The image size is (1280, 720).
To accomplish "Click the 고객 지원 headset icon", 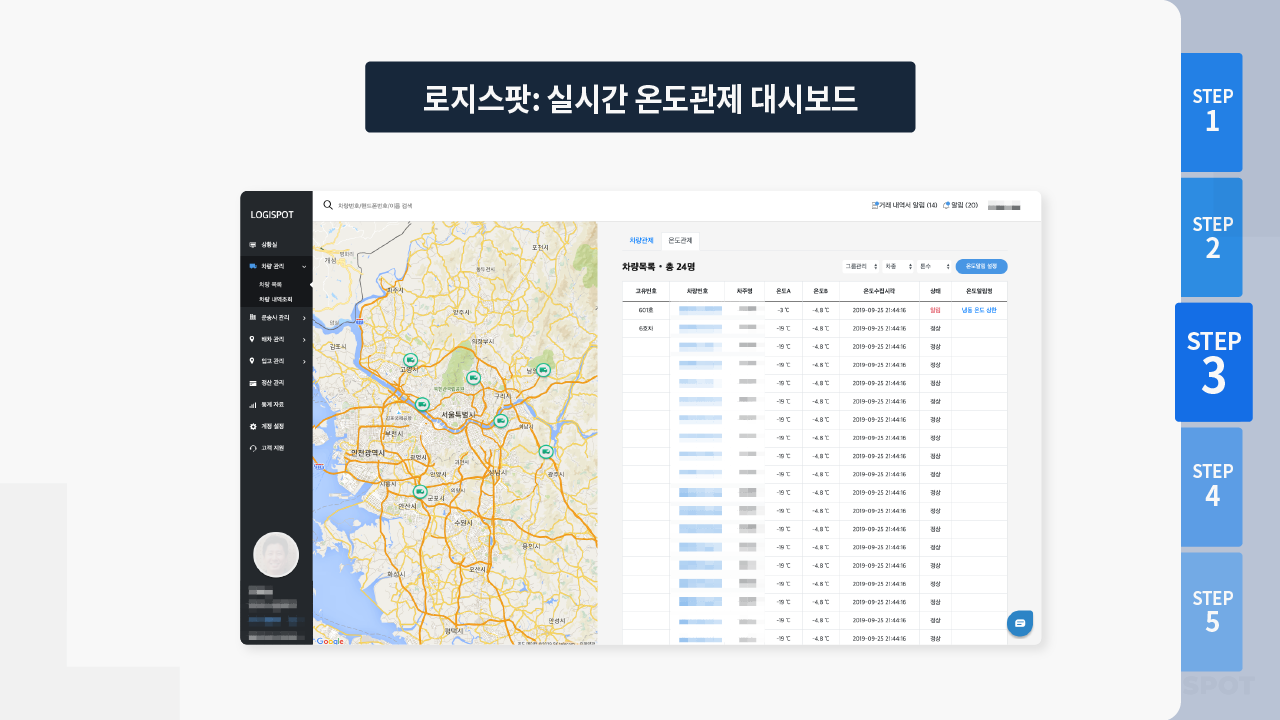I will pyautogui.click(x=253, y=448).
